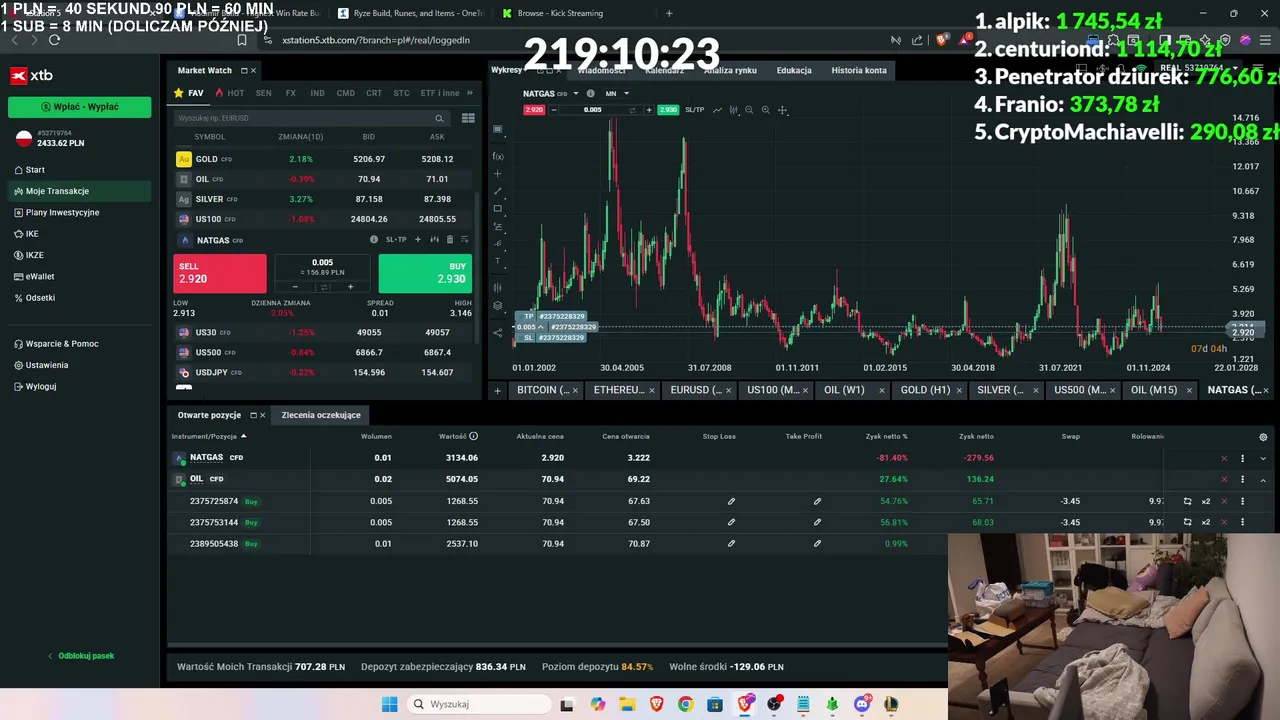Switch to the ETF i inne tab
The image size is (1280, 720).
440,93
